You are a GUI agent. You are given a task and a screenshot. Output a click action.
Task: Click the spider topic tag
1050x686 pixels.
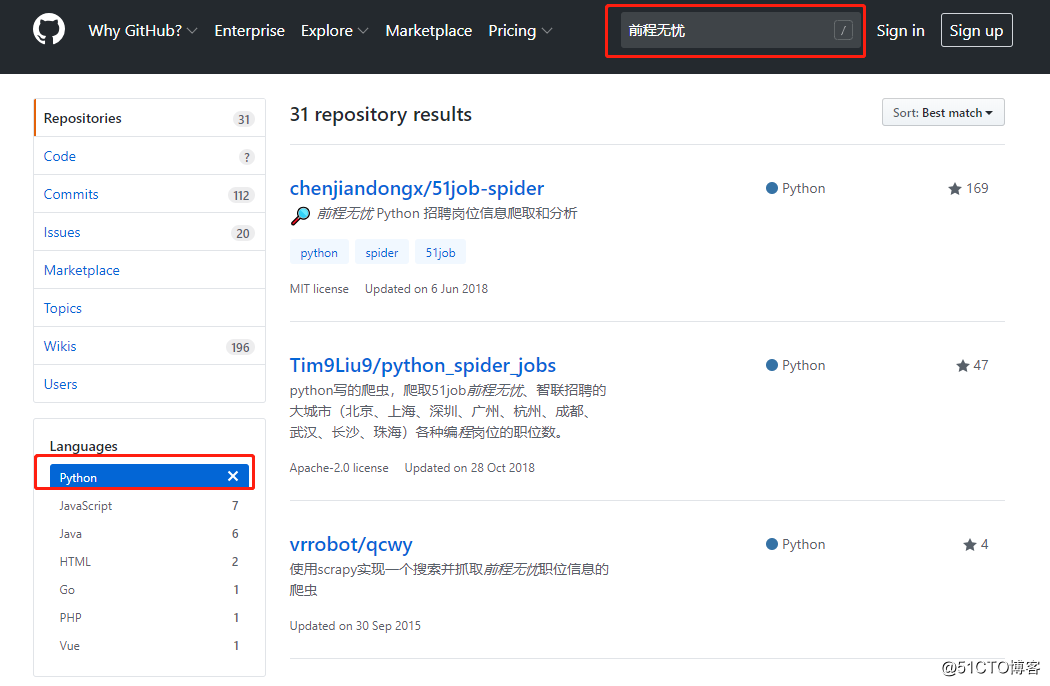(x=382, y=253)
